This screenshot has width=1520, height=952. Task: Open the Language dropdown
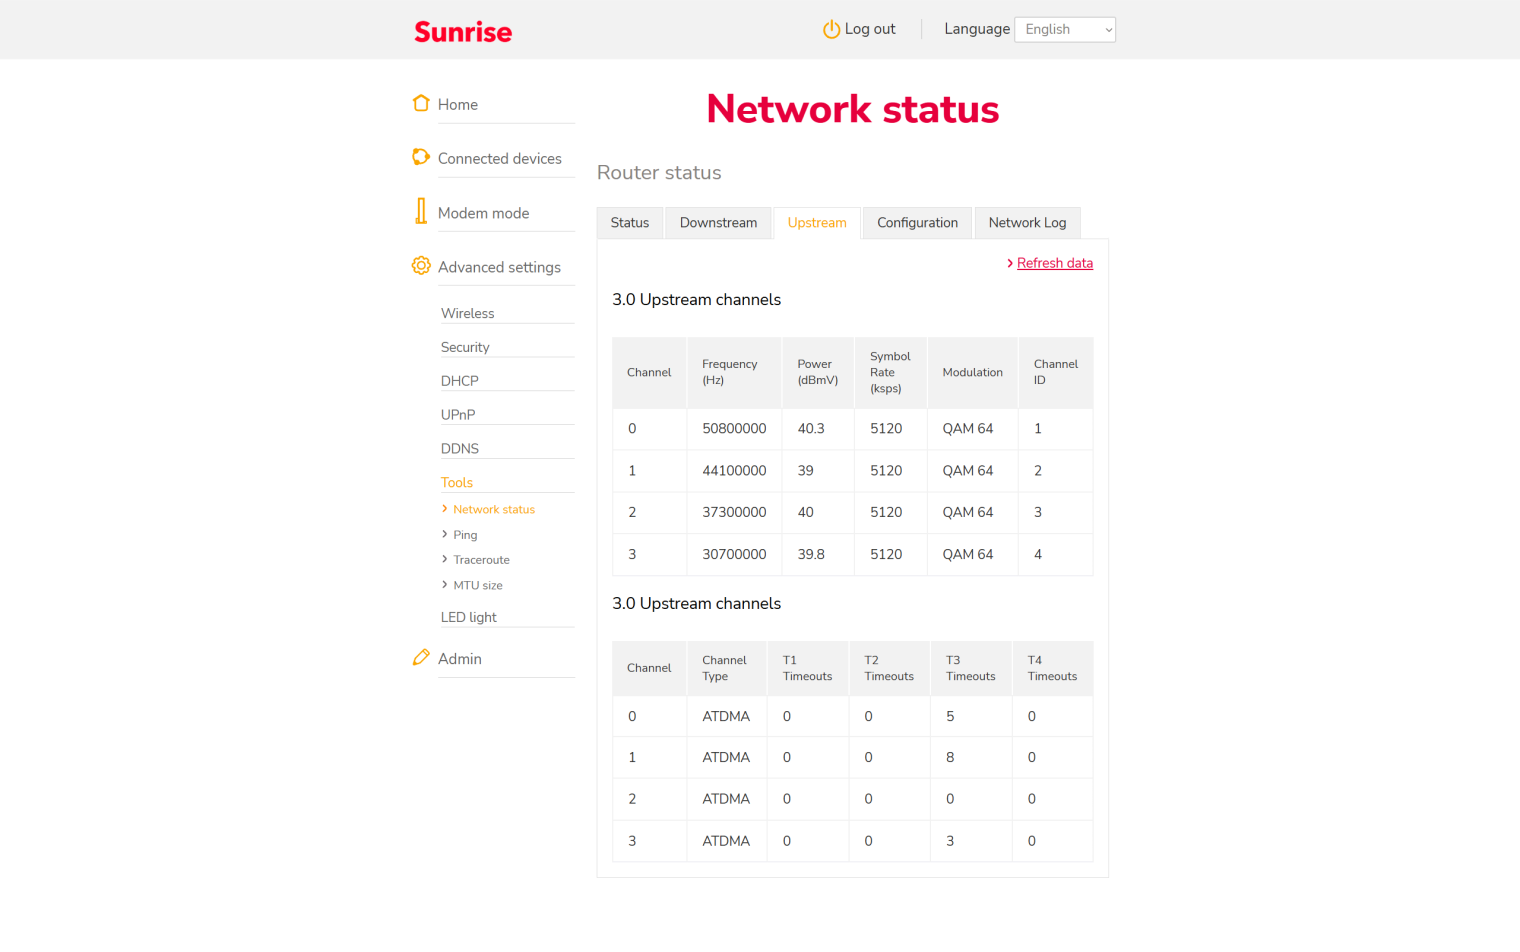(x=1065, y=30)
